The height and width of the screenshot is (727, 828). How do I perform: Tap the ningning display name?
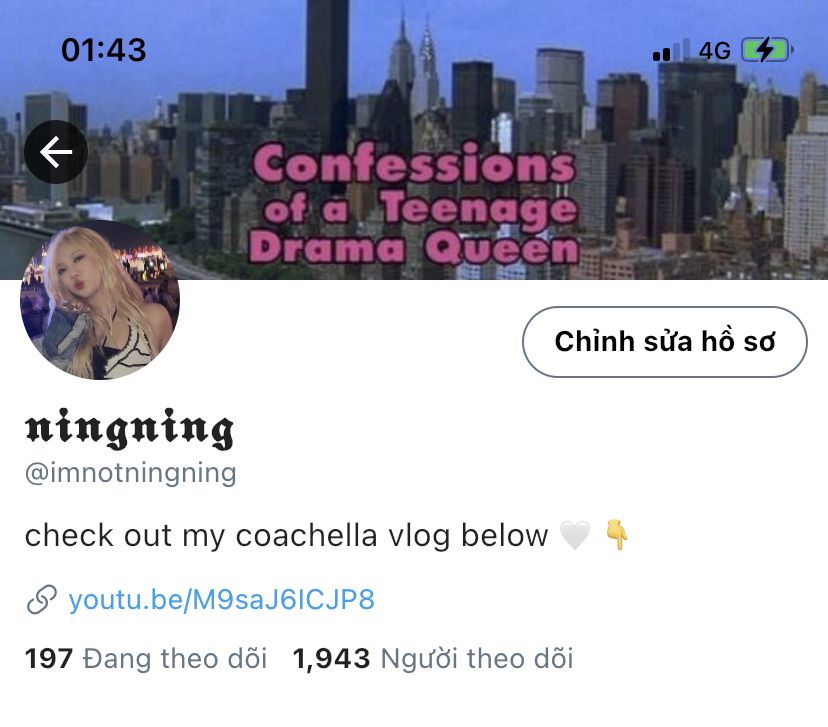pyautogui.click(x=129, y=428)
